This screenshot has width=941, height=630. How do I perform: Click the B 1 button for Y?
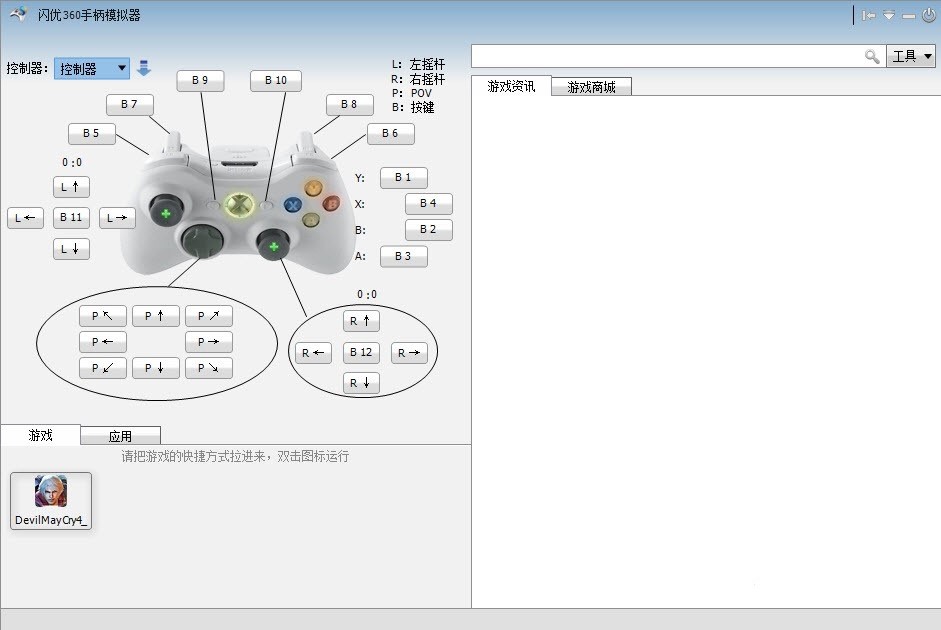(x=403, y=178)
